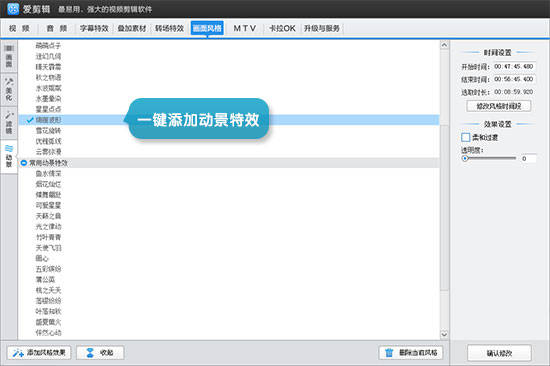Screen dimensions: 550x366
Task: Click the 开始时间 time field
Action: click(x=514, y=67)
